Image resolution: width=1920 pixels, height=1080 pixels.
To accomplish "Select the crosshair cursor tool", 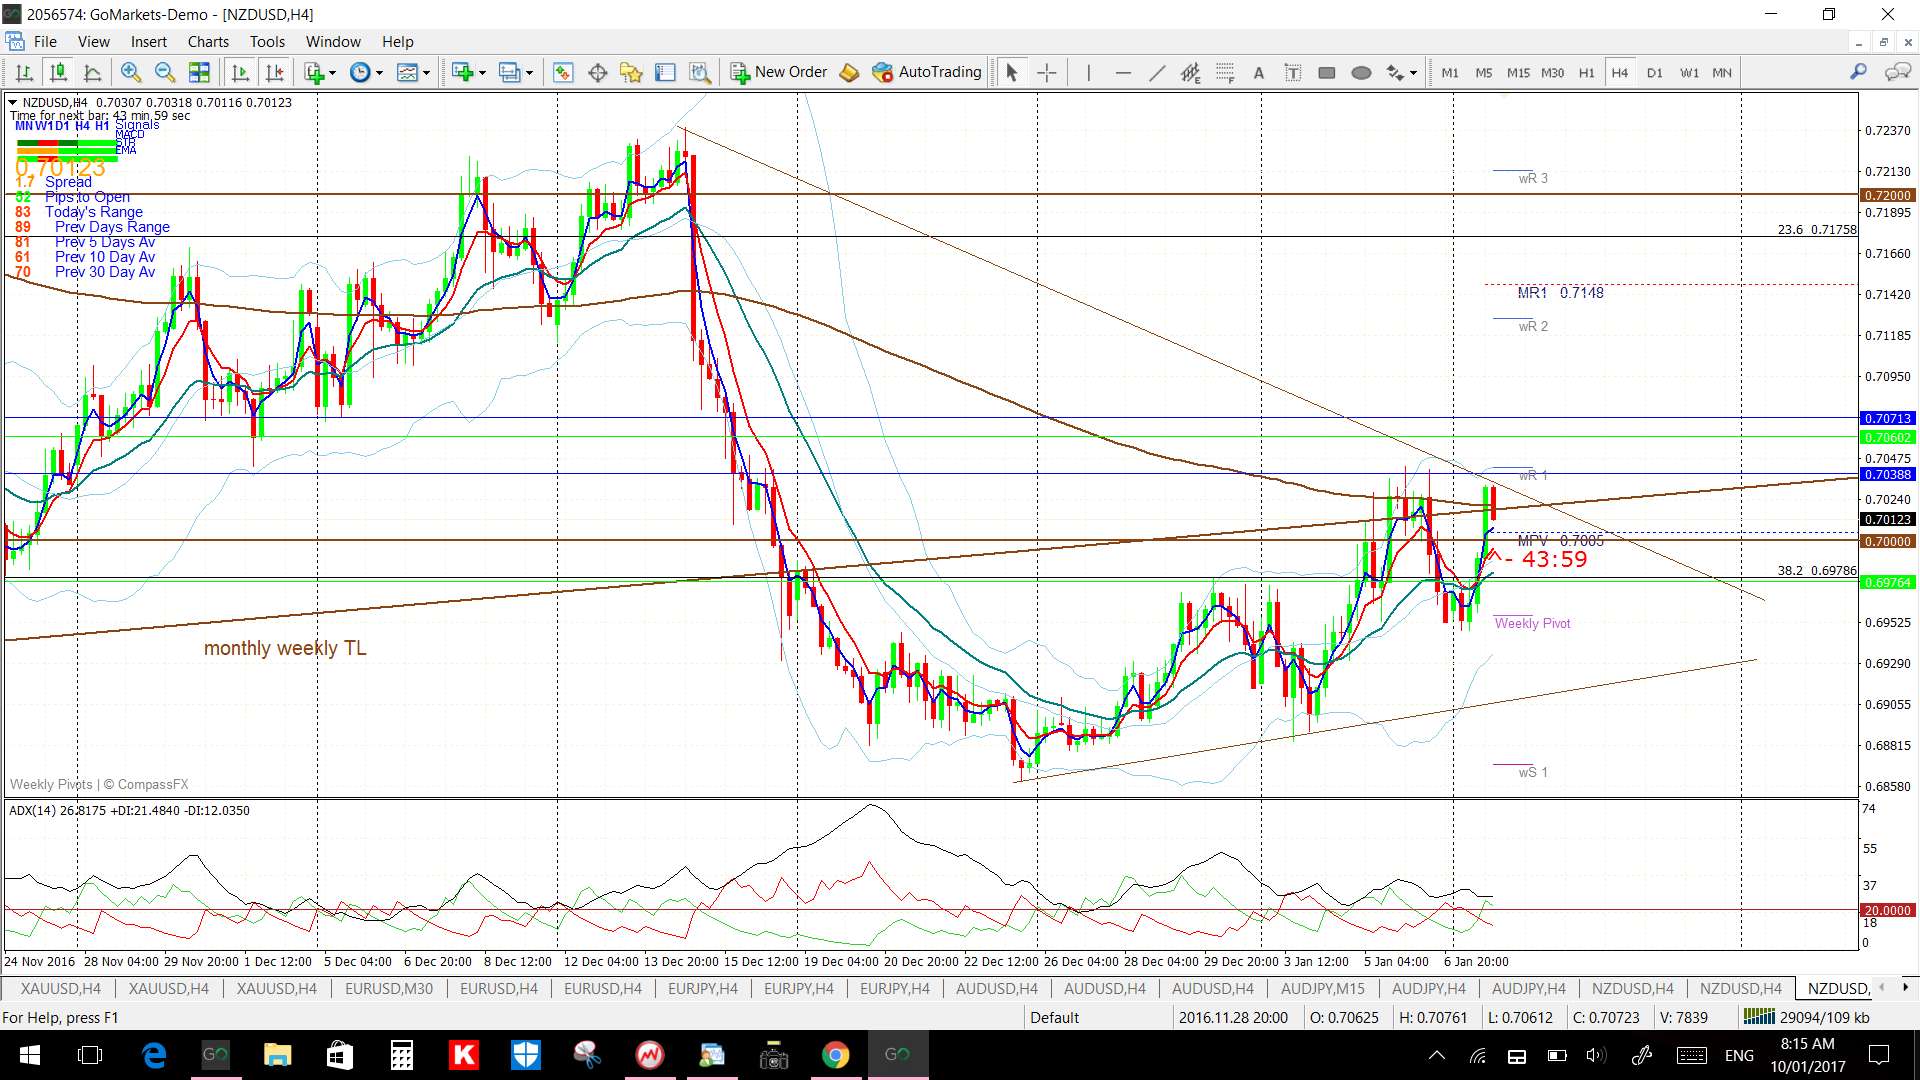I will 1046,72.
